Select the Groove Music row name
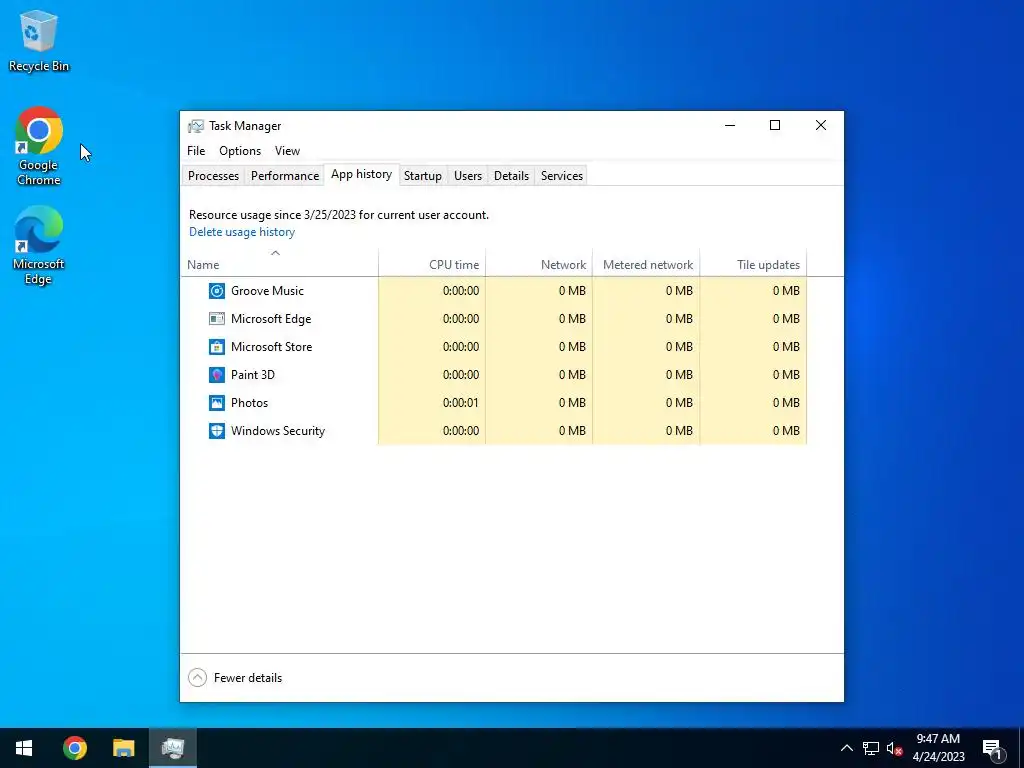 267,291
